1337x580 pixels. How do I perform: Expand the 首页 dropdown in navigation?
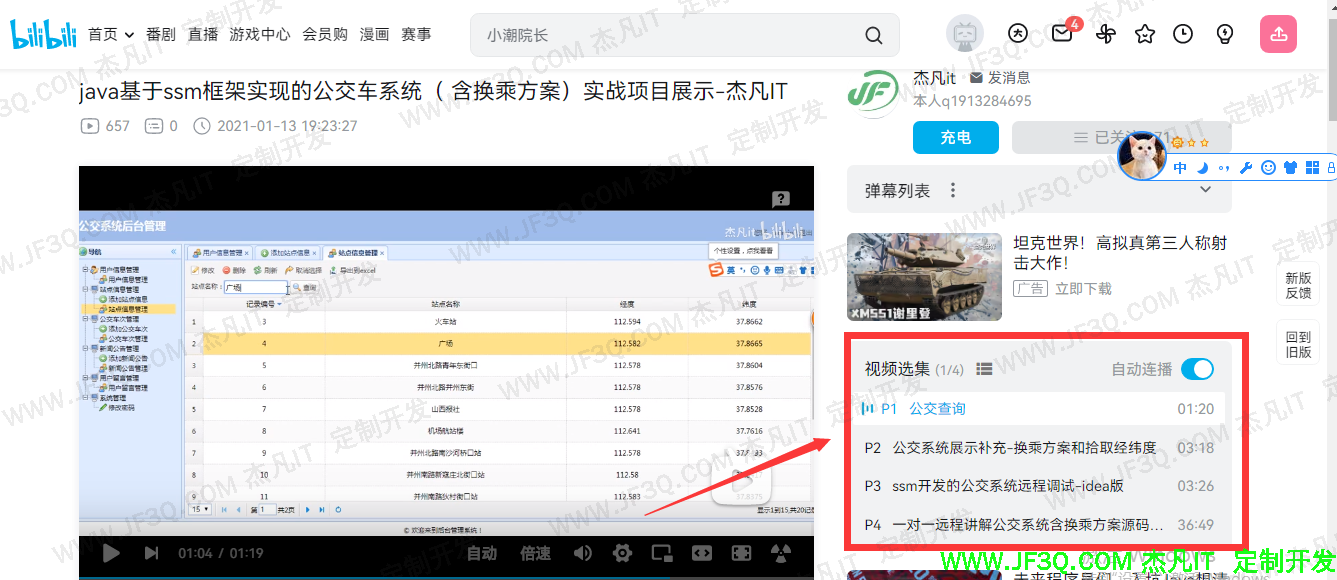click(x=111, y=34)
